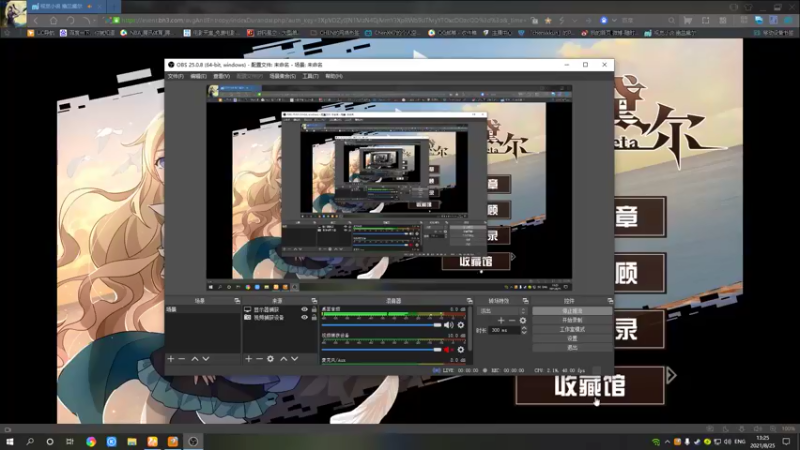The height and width of the screenshot is (450, 800).
Task: Click the browser reload icon
Action: pos(70,20)
